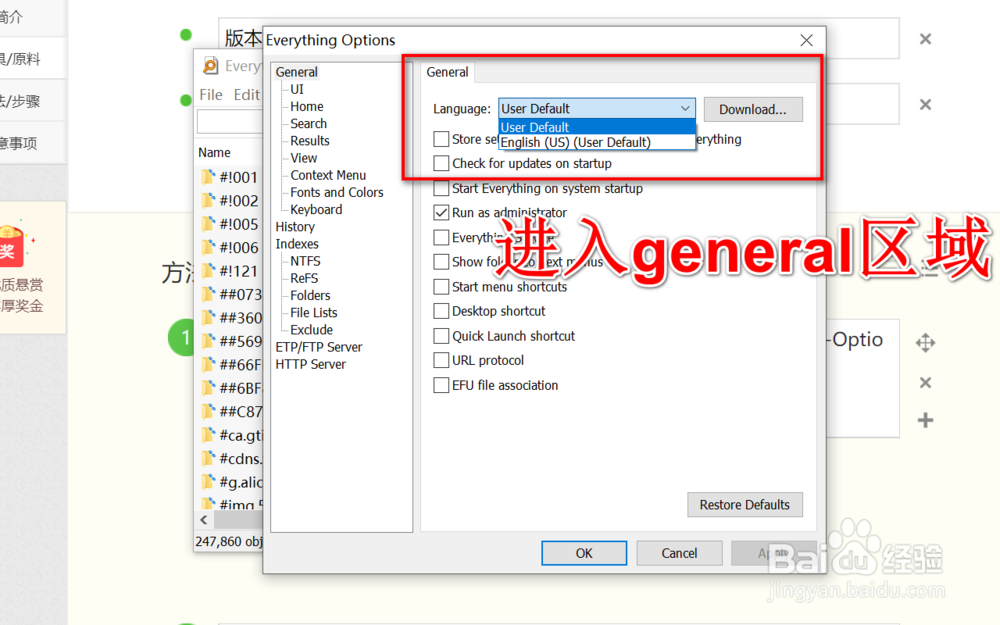Viewport: 1000px width, 625px height.
Task: Select the ##073 folder icon
Action: click(208, 294)
